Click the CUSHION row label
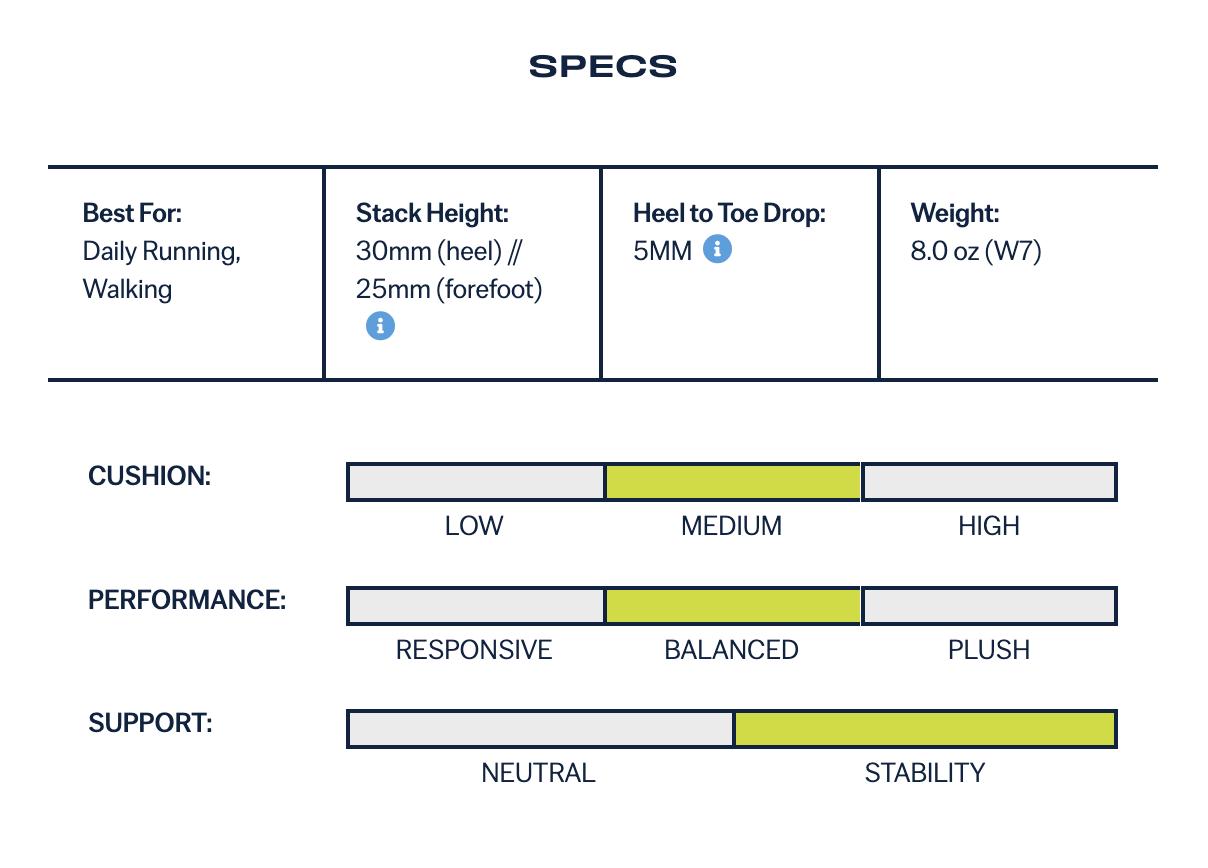Viewport: 1208px width, 868px height. point(150,476)
